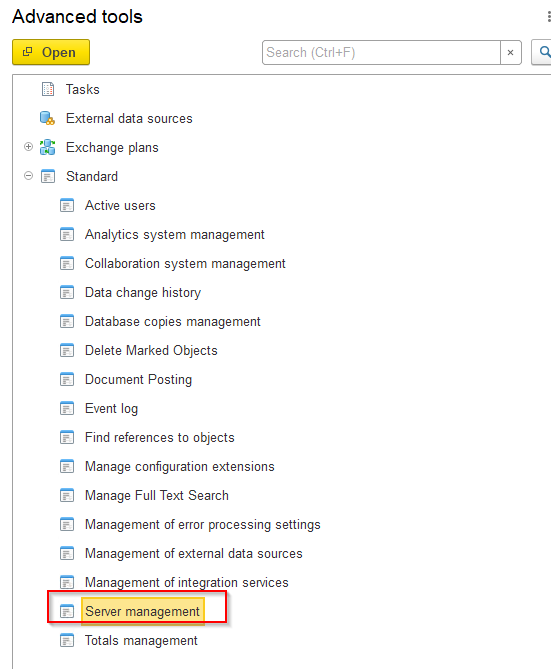Screen dimensions: 551x669
Task: Select Document Posting
Action: [x=138, y=379]
